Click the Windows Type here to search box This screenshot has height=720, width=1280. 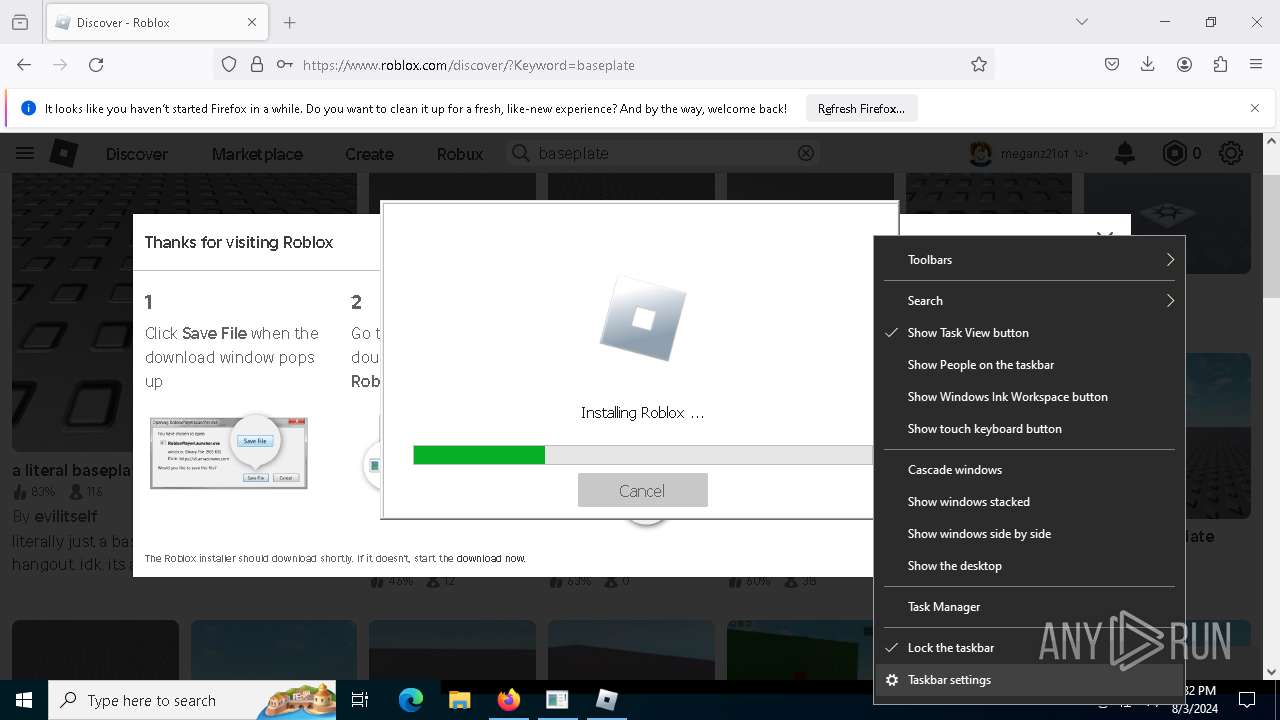point(193,700)
